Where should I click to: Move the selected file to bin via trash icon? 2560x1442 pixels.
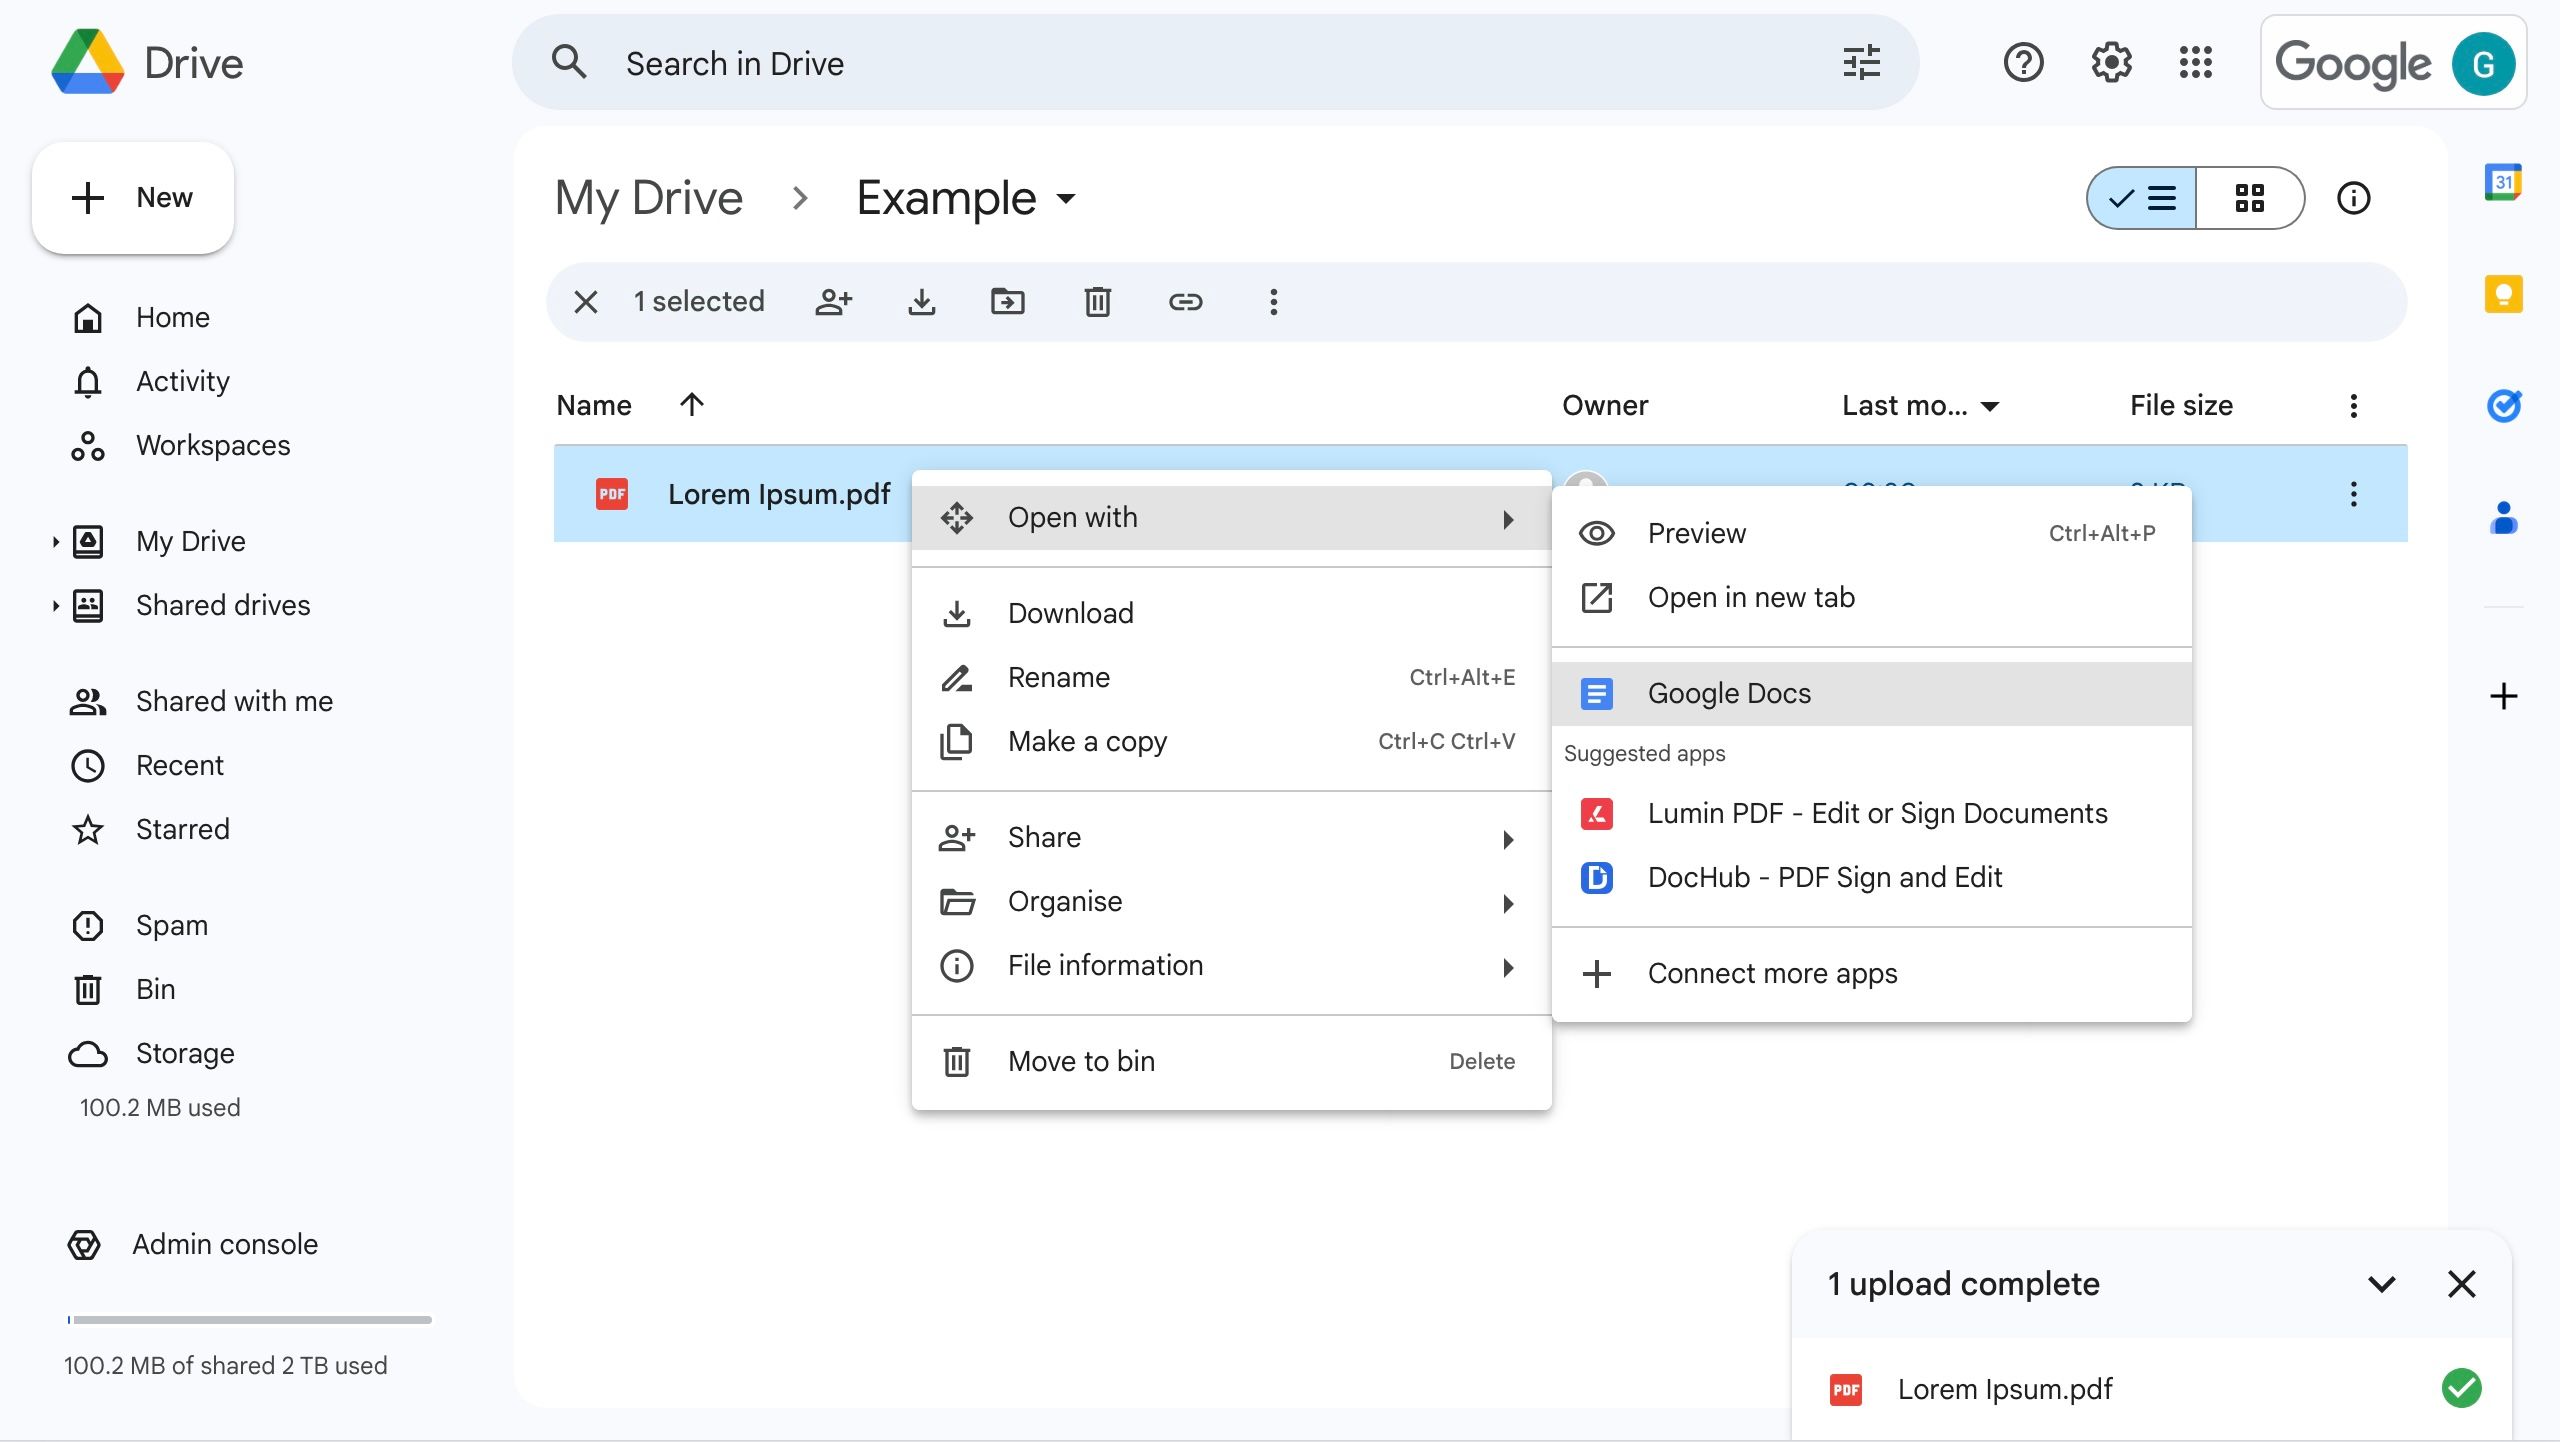click(1097, 301)
